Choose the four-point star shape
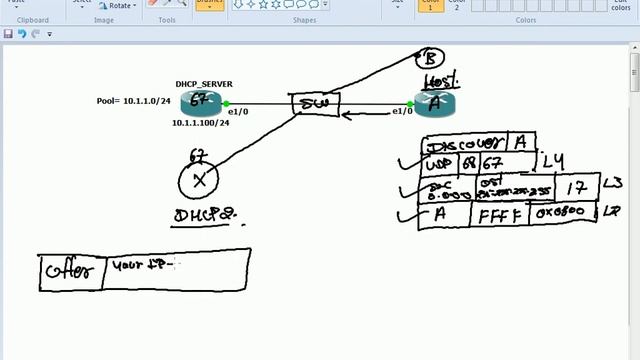Image resolution: width=640 pixels, height=360 pixels. (251, 4)
